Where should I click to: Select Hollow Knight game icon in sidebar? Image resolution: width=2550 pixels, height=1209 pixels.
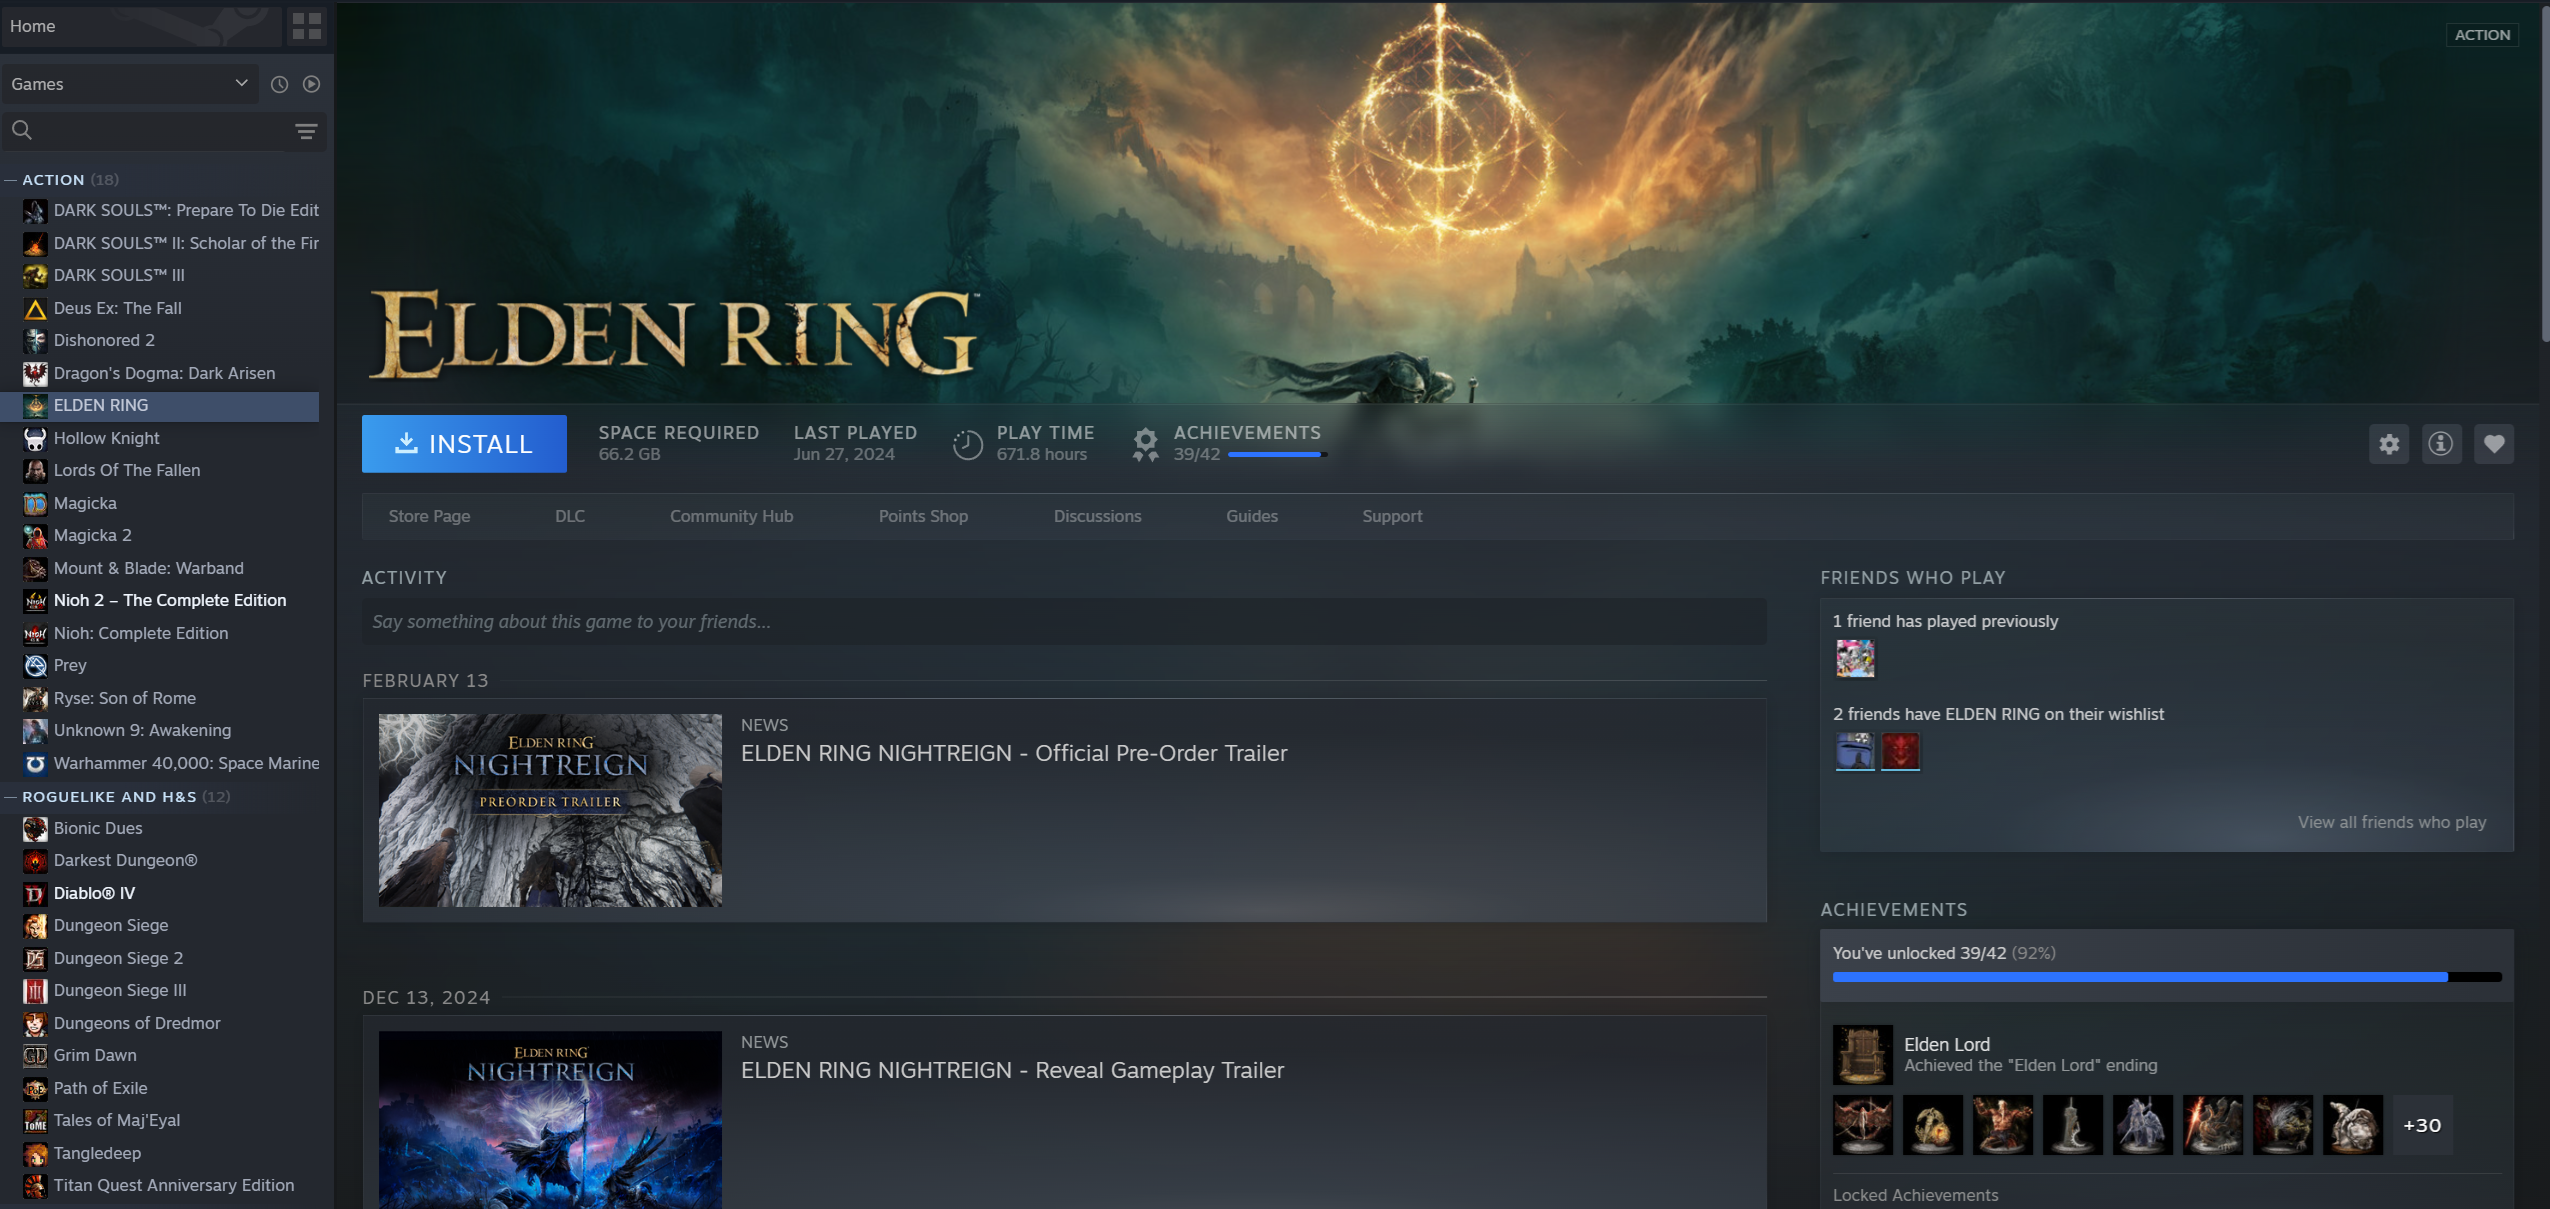coord(35,438)
